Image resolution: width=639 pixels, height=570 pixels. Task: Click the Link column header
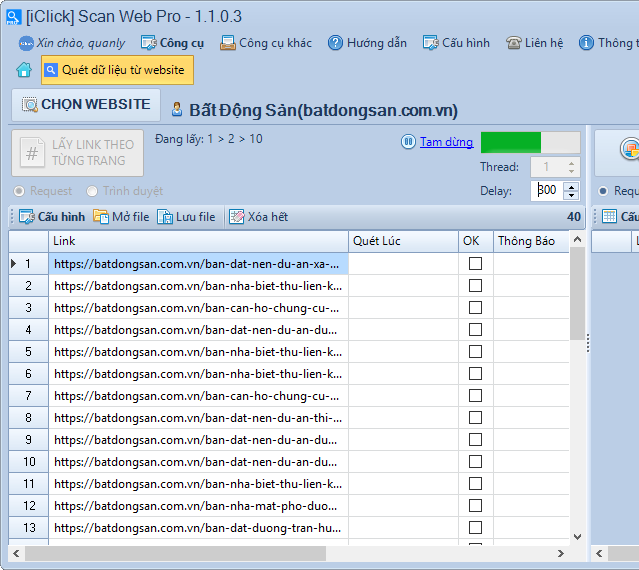tap(198, 241)
